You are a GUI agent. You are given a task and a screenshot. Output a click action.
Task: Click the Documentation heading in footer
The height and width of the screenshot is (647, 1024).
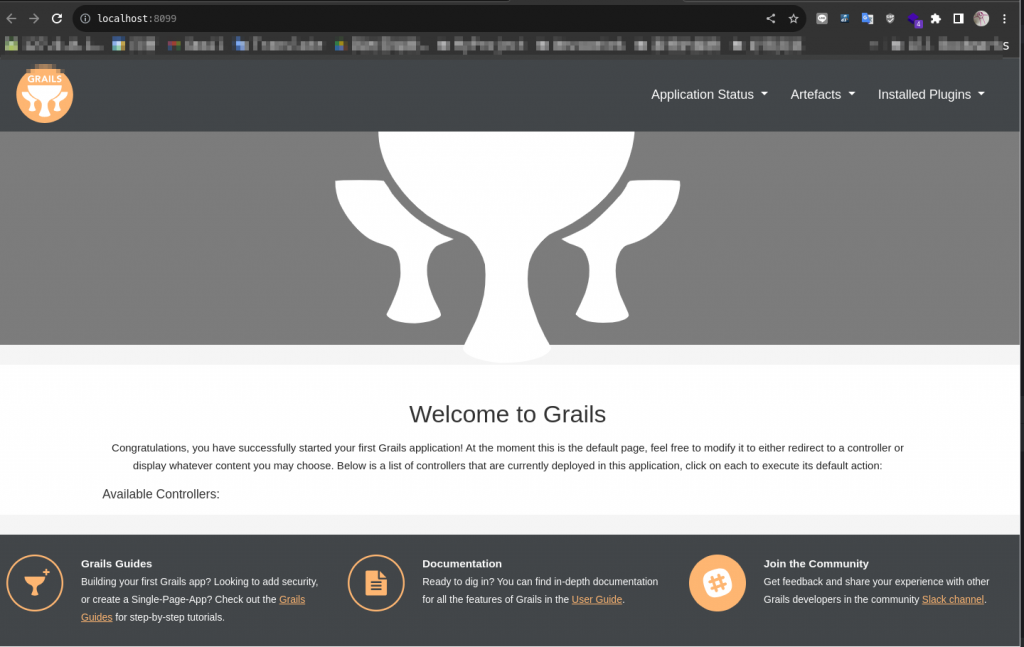click(x=462, y=563)
